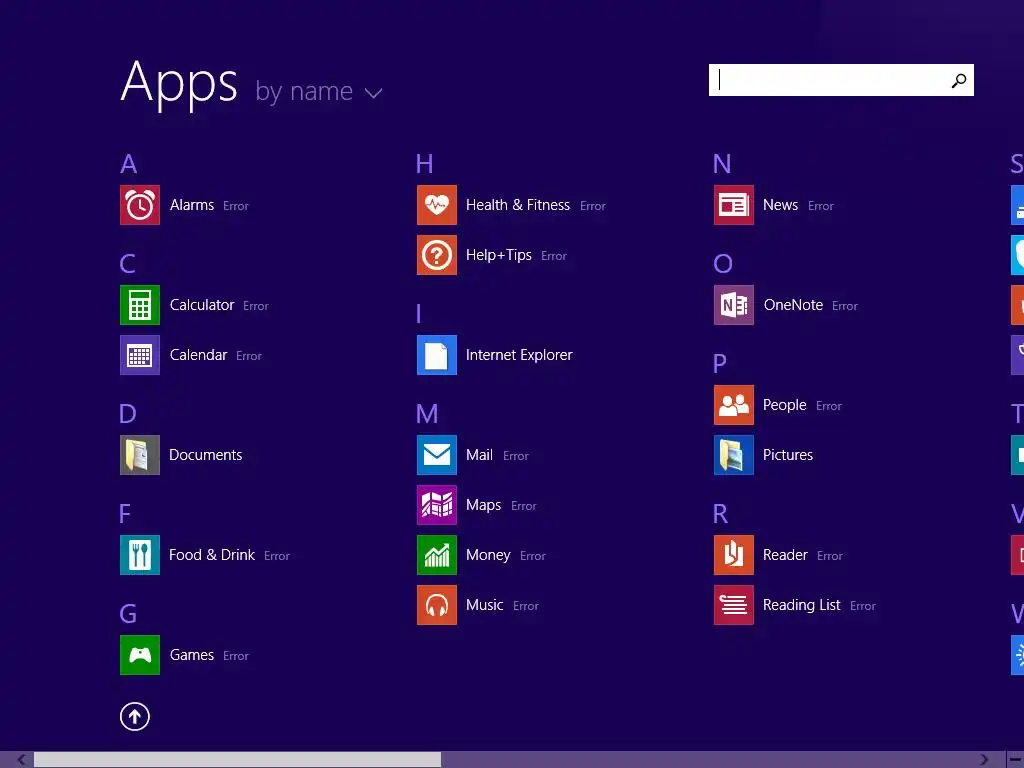
Task: Click the search magnifier icon
Action: (x=959, y=80)
